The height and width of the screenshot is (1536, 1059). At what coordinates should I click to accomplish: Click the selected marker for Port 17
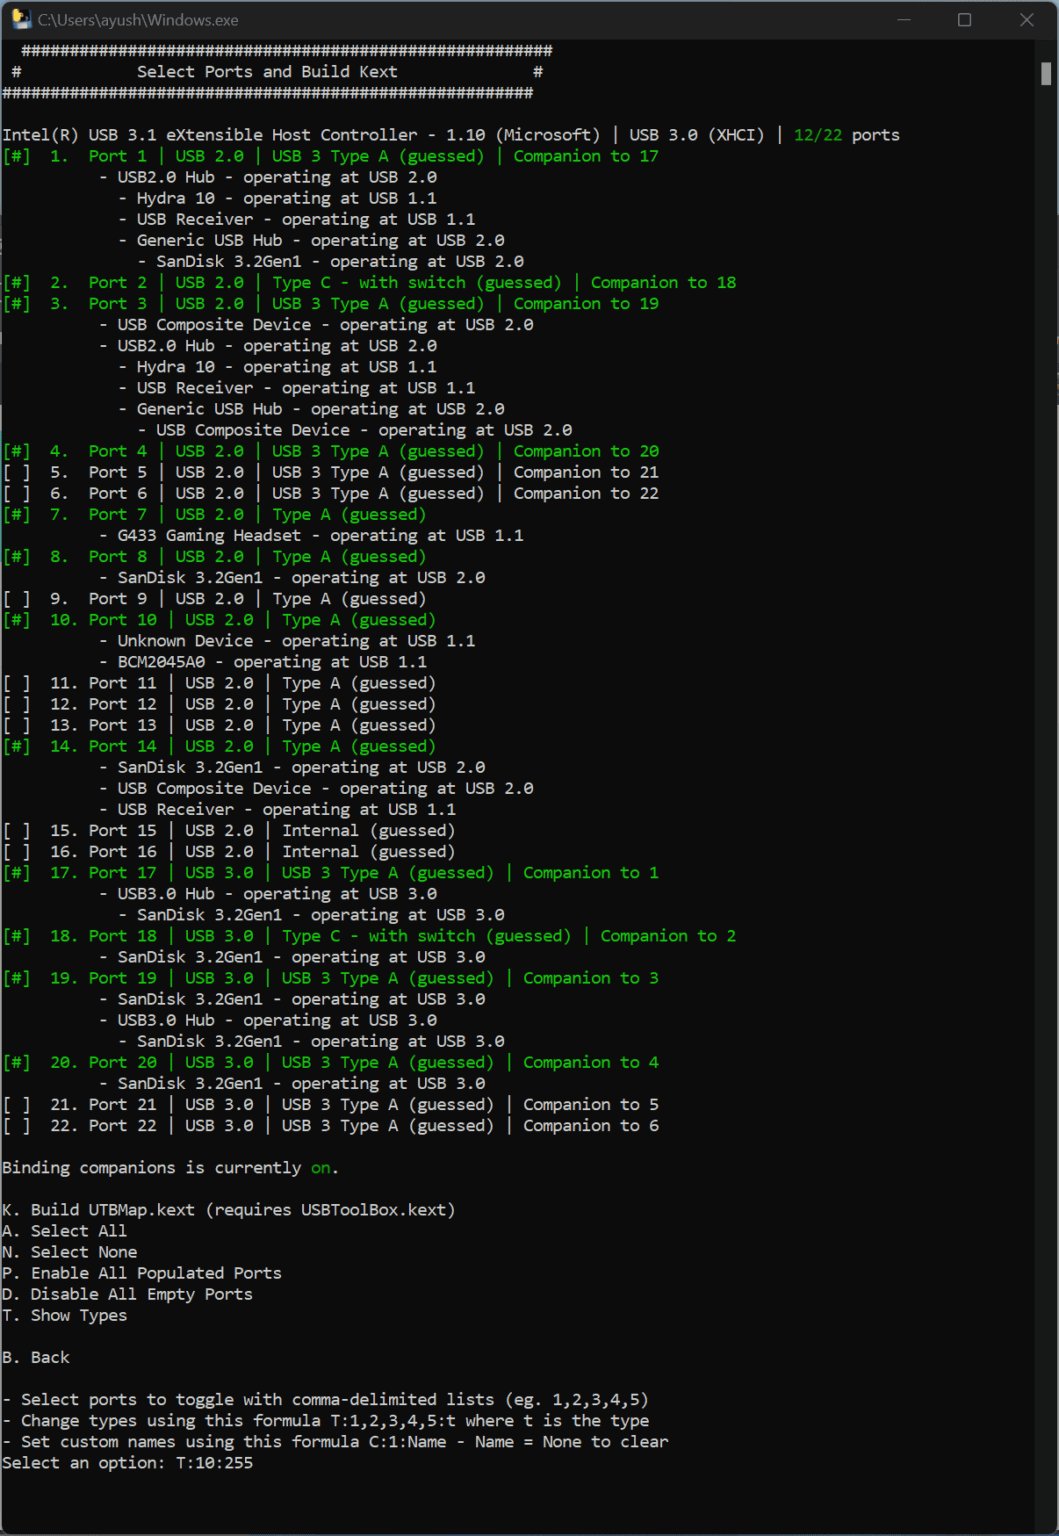point(17,873)
